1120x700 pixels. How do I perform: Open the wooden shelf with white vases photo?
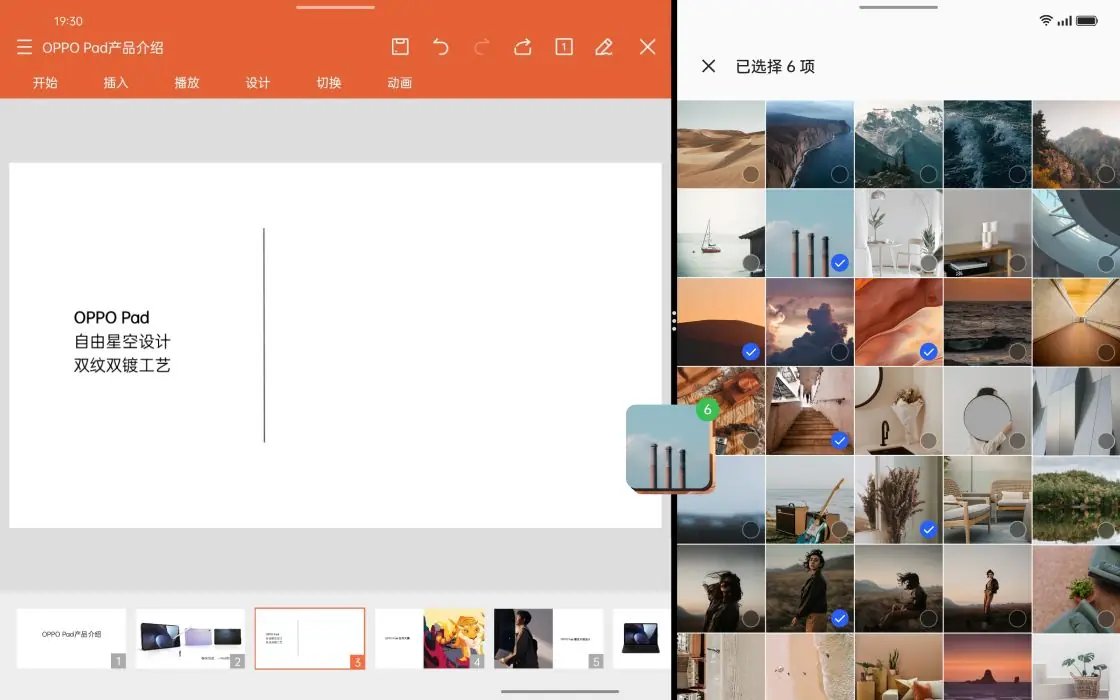987,233
